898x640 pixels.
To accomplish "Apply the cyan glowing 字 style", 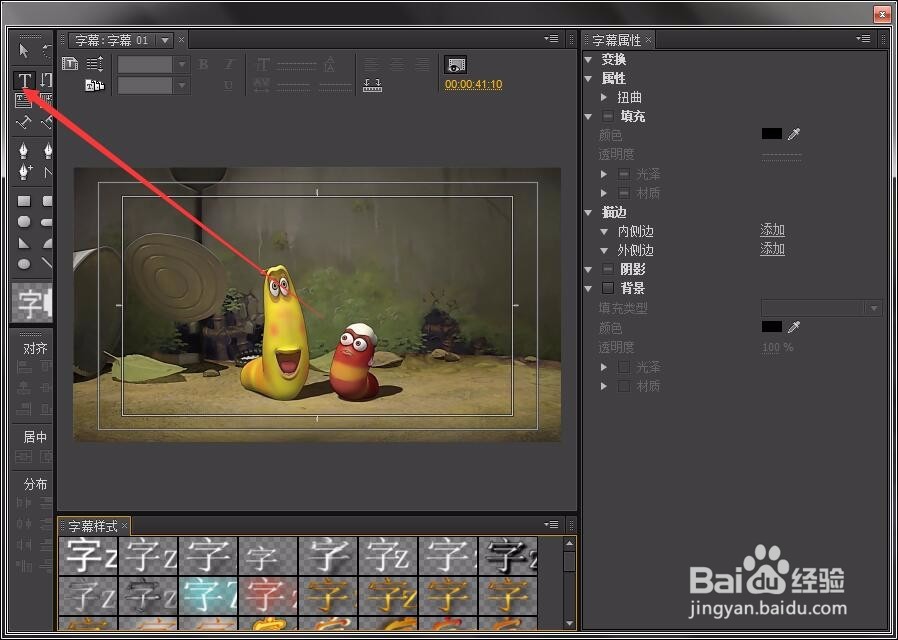I will [x=208, y=596].
